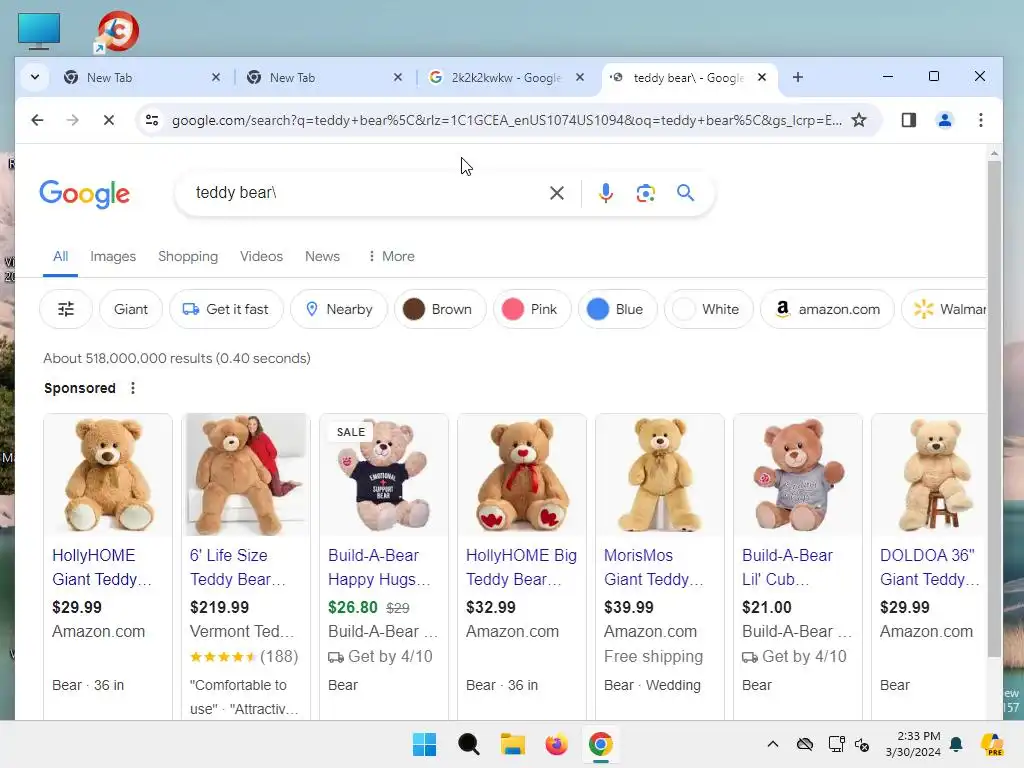Click the Build-A-Bear SALE bear image
Viewport: 1024px width, 768px height.
coord(384,475)
